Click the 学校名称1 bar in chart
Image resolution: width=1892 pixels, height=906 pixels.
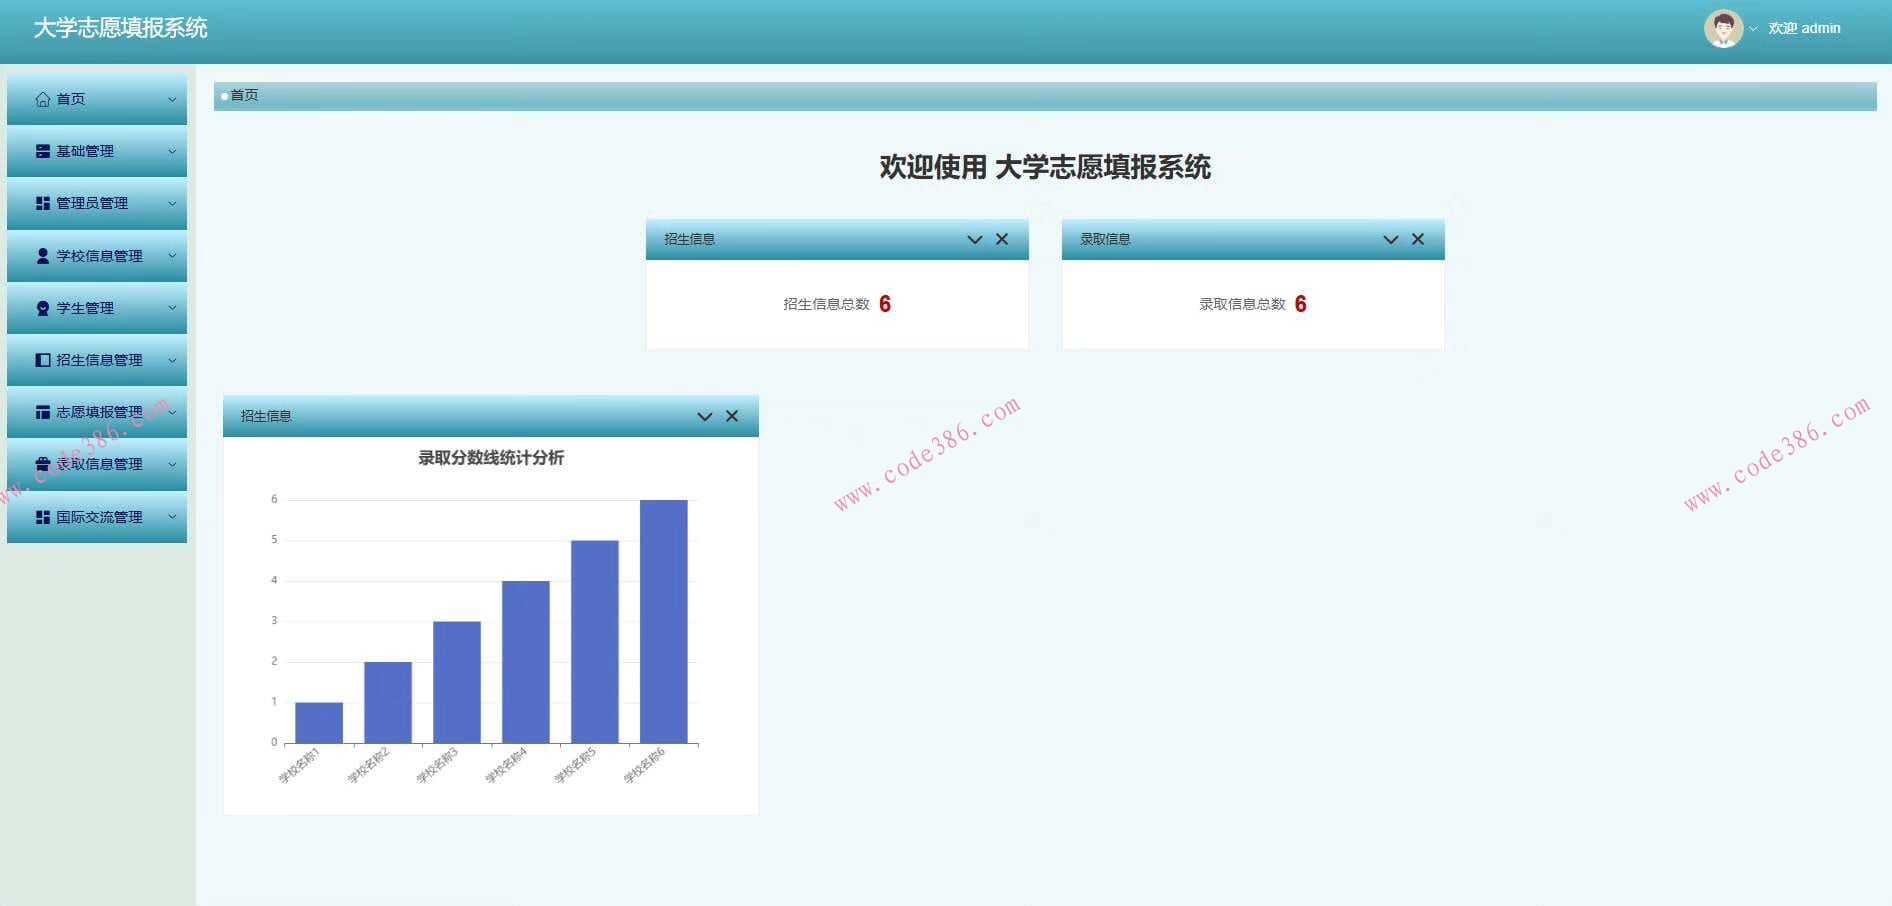(319, 723)
